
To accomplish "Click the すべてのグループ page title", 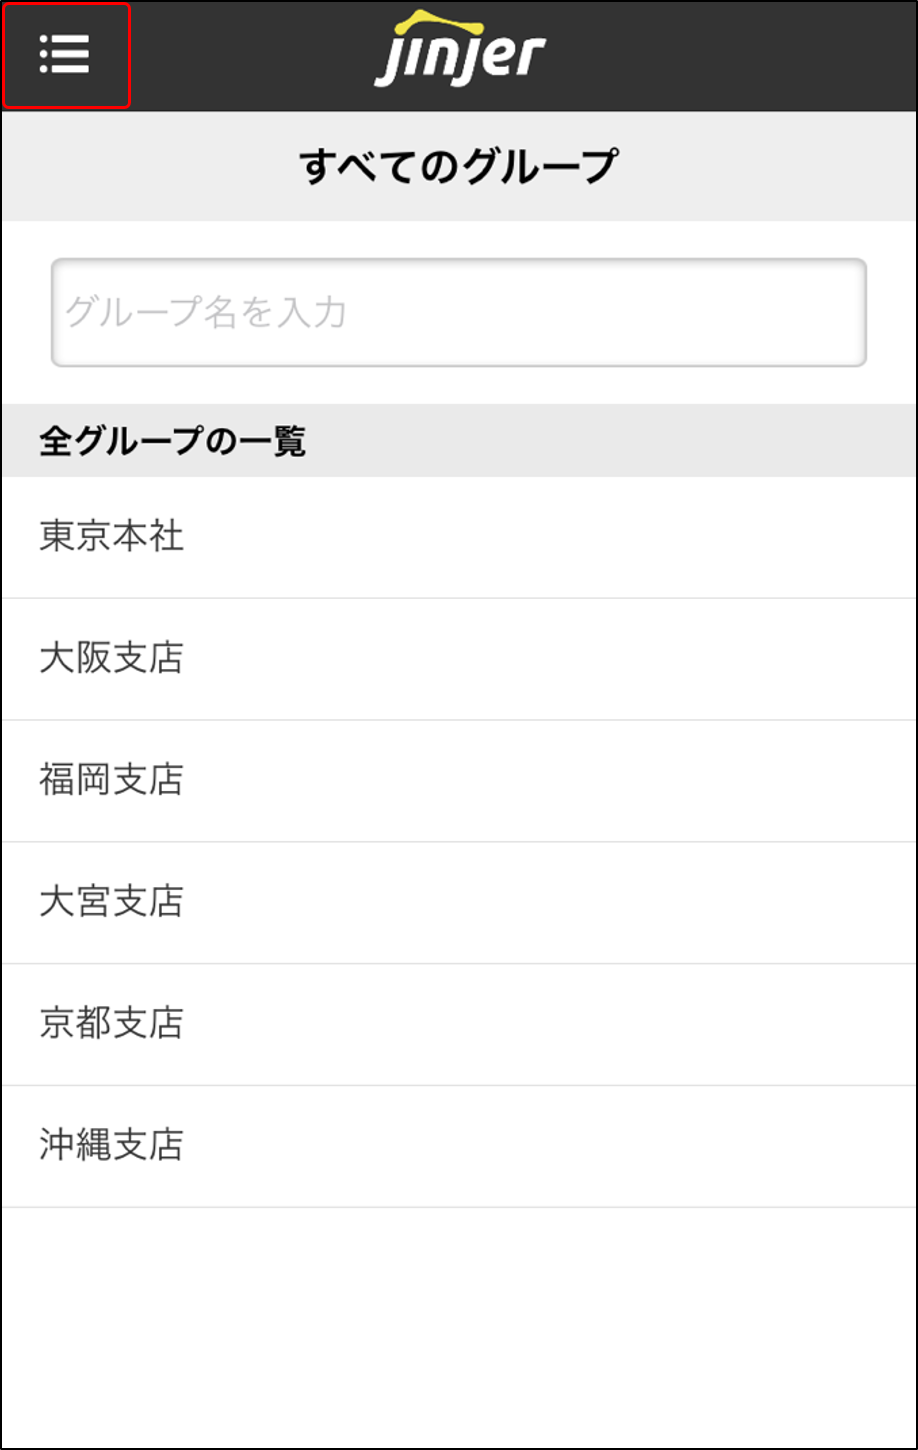I will 458,166.
